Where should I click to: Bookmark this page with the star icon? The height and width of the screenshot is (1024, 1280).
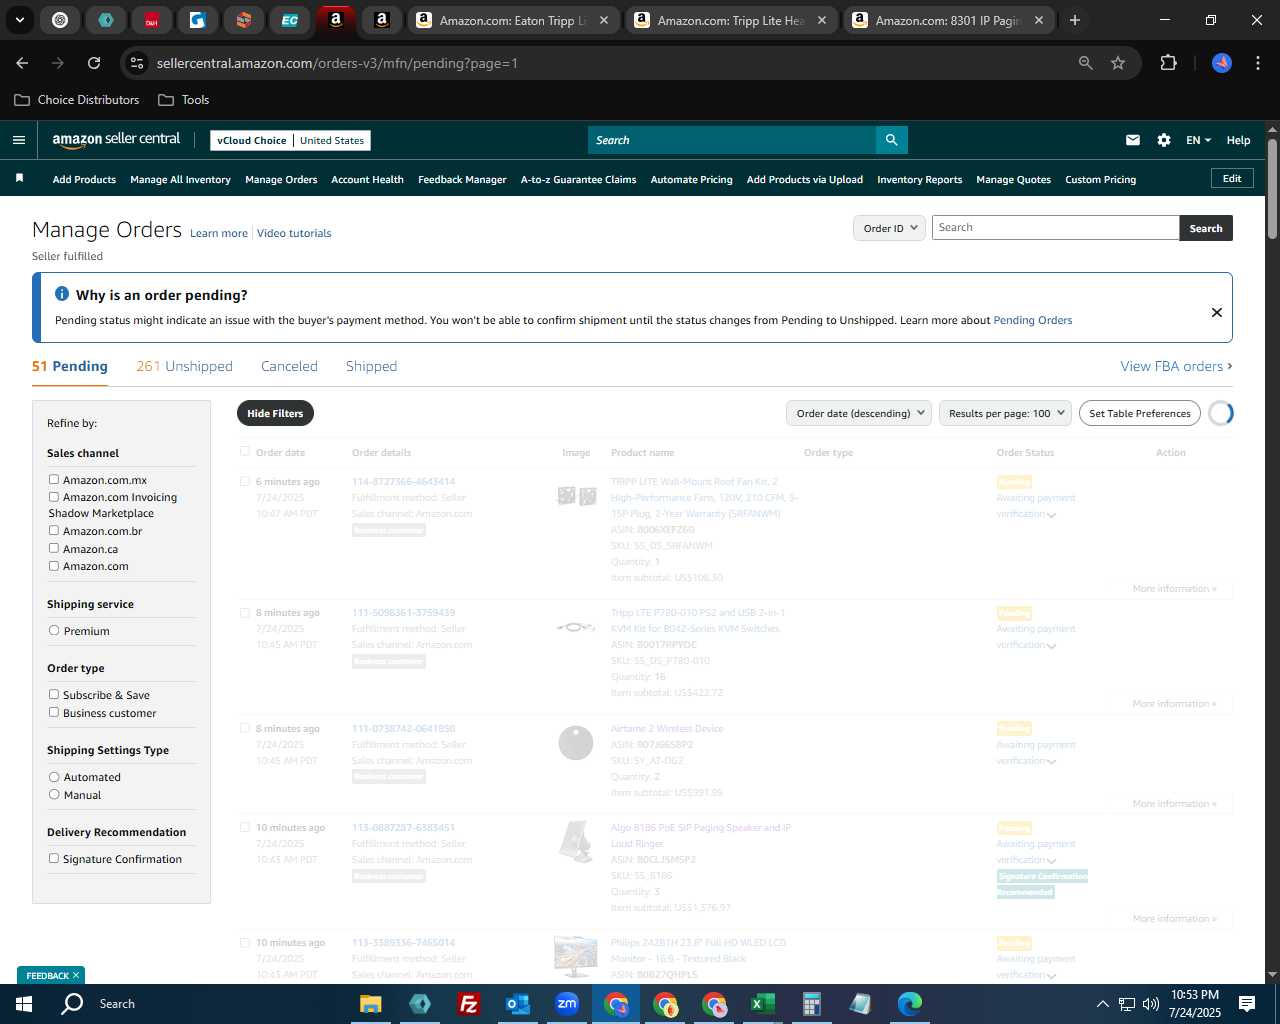tap(1118, 63)
